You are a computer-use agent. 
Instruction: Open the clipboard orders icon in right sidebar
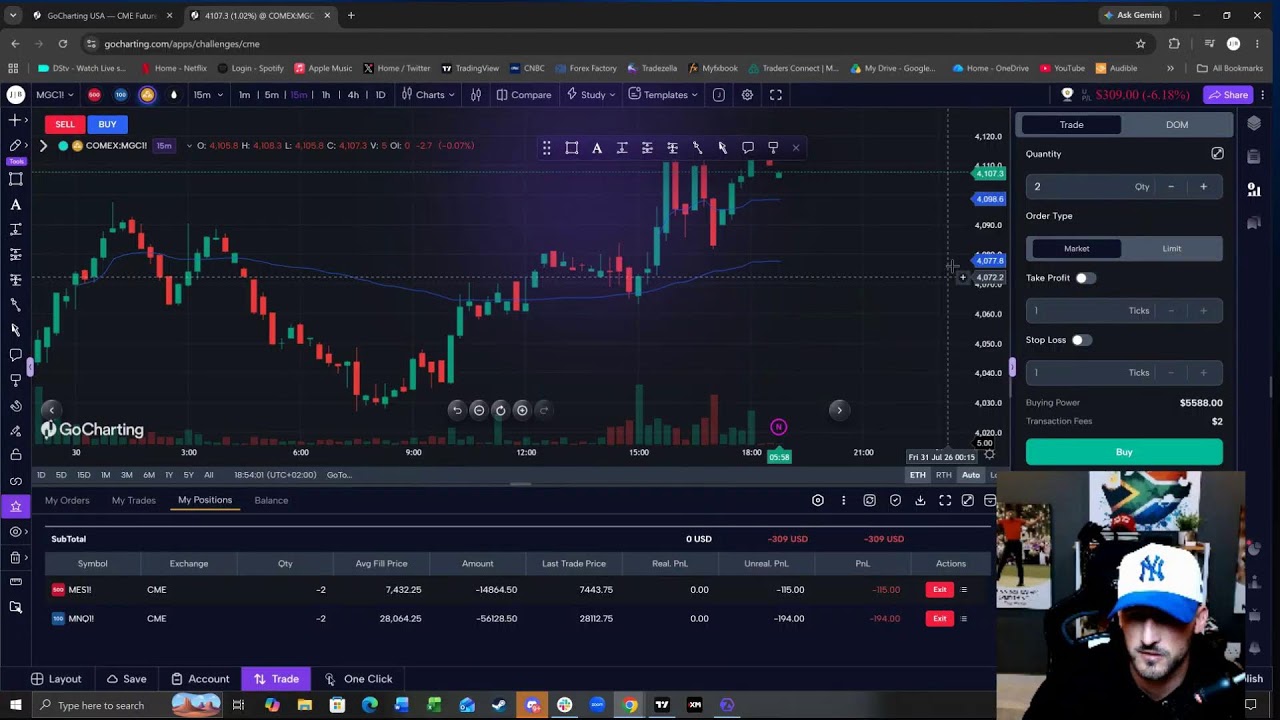pyautogui.click(x=1254, y=157)
